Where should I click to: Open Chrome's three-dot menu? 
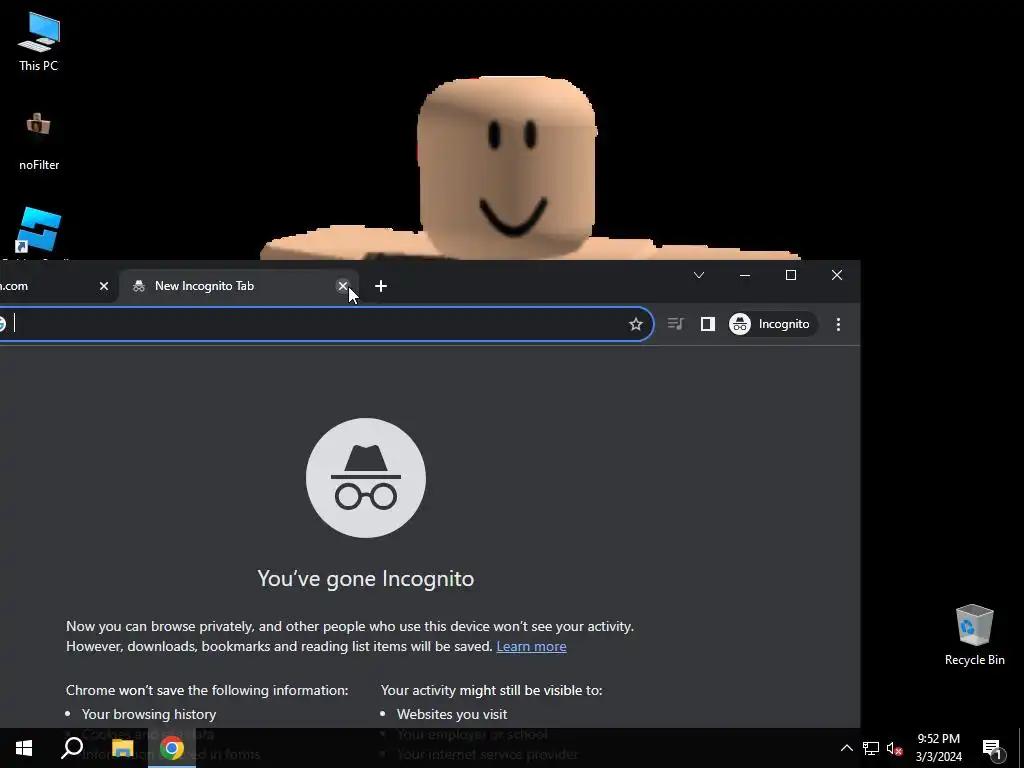[839, 324]
